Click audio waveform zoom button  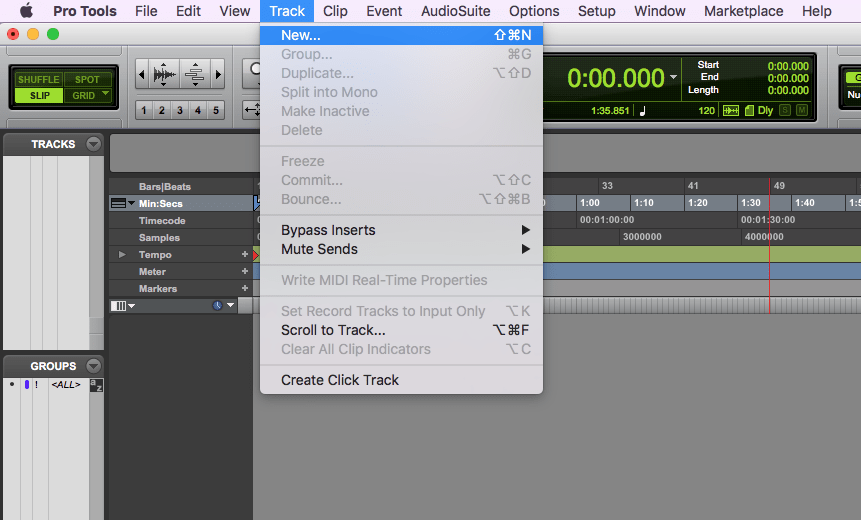coord(164,74)
